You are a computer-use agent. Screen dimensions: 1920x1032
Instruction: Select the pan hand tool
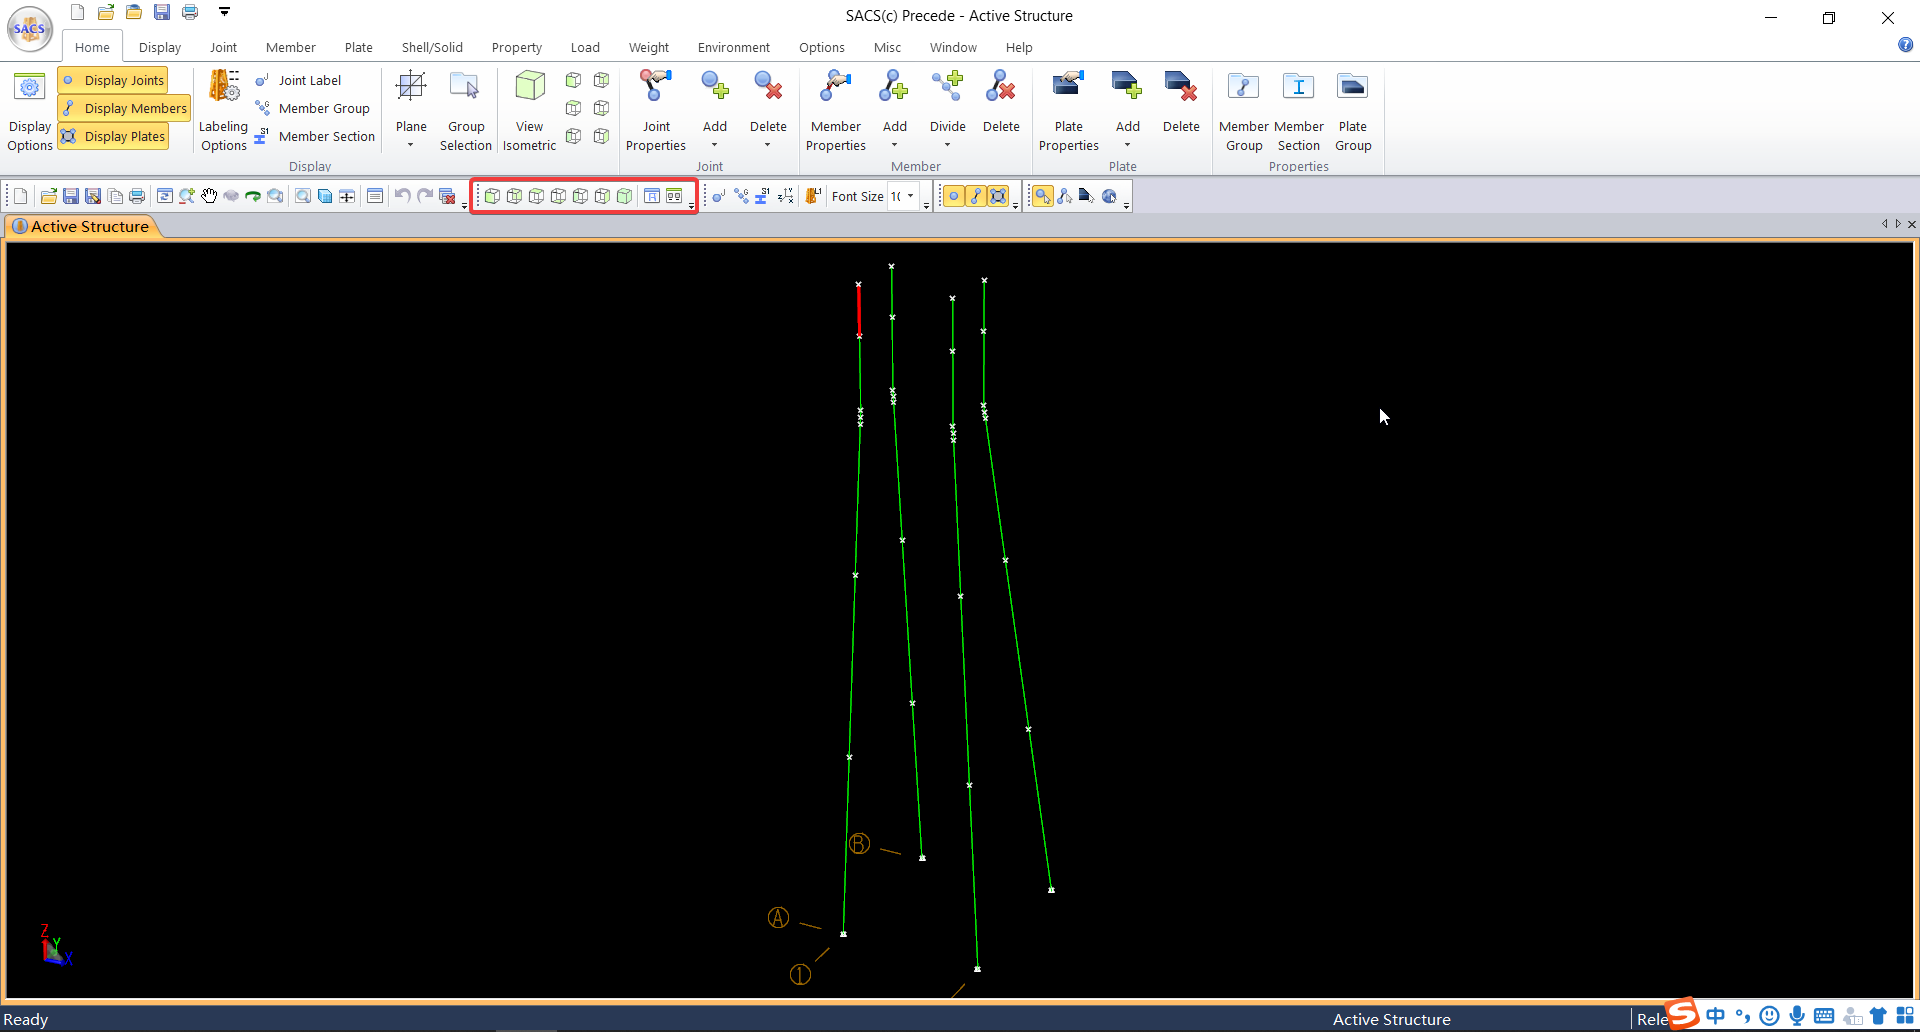point(209,196)
